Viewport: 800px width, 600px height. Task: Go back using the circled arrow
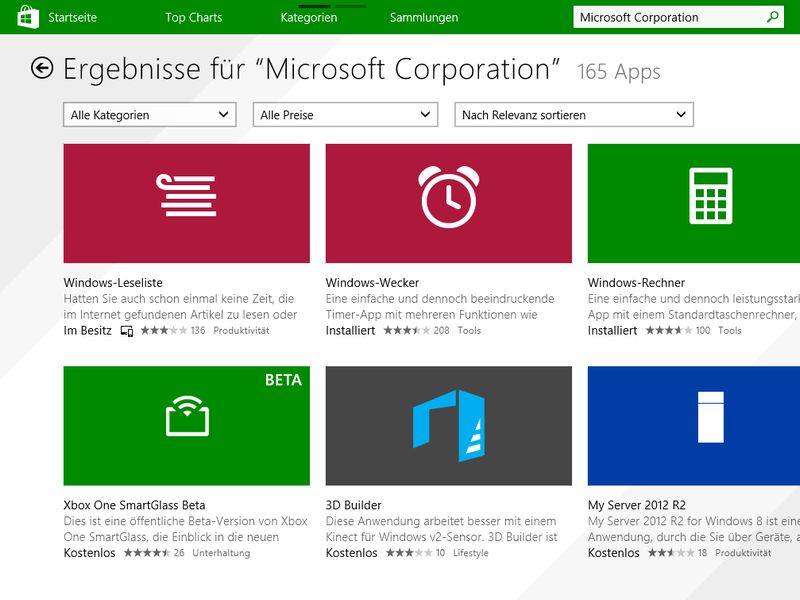tap(42, 68)
